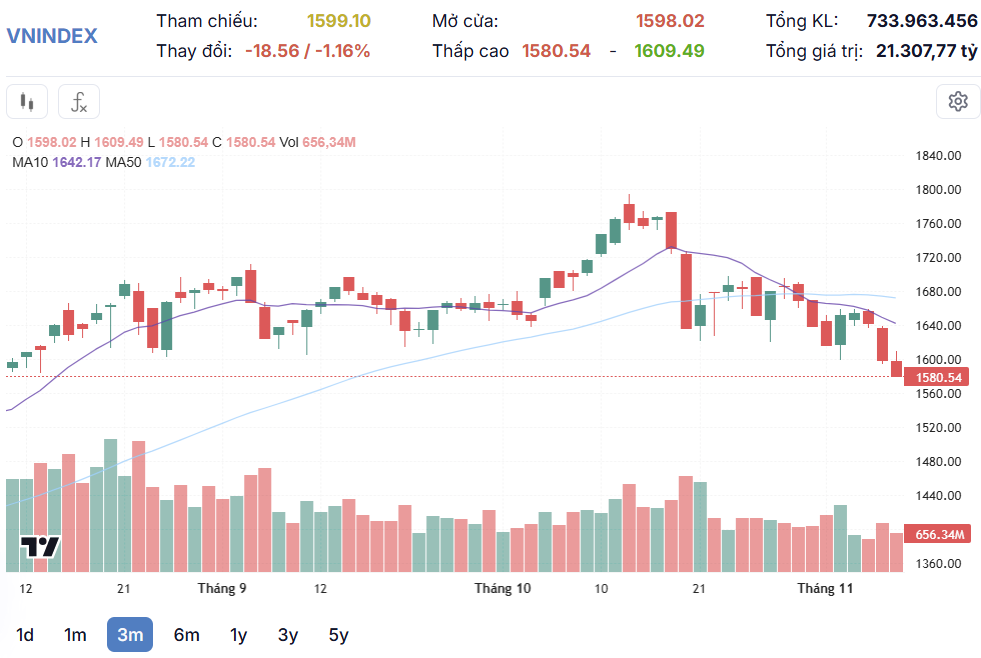
Task: Switch to 3y time range
Action: [x=288, y=635]
